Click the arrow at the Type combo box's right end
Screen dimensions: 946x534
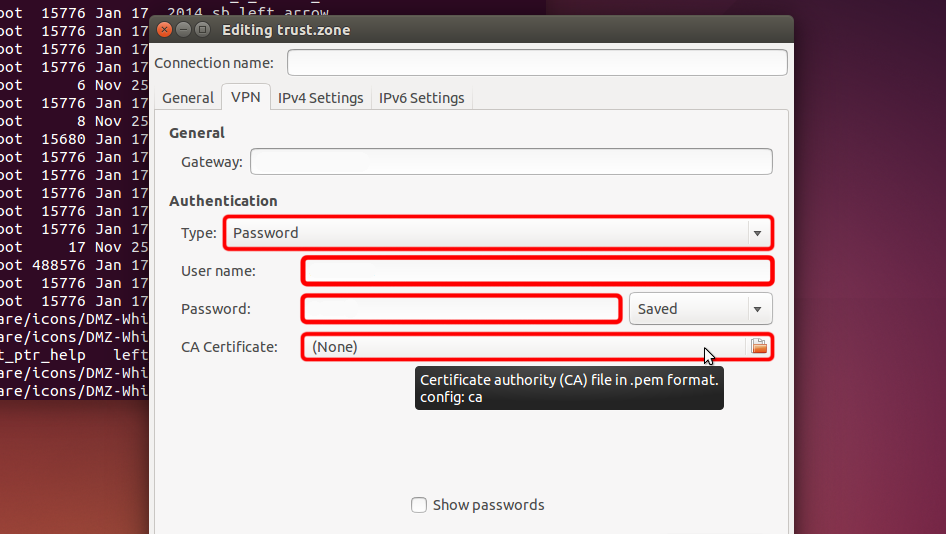point(756,233)
